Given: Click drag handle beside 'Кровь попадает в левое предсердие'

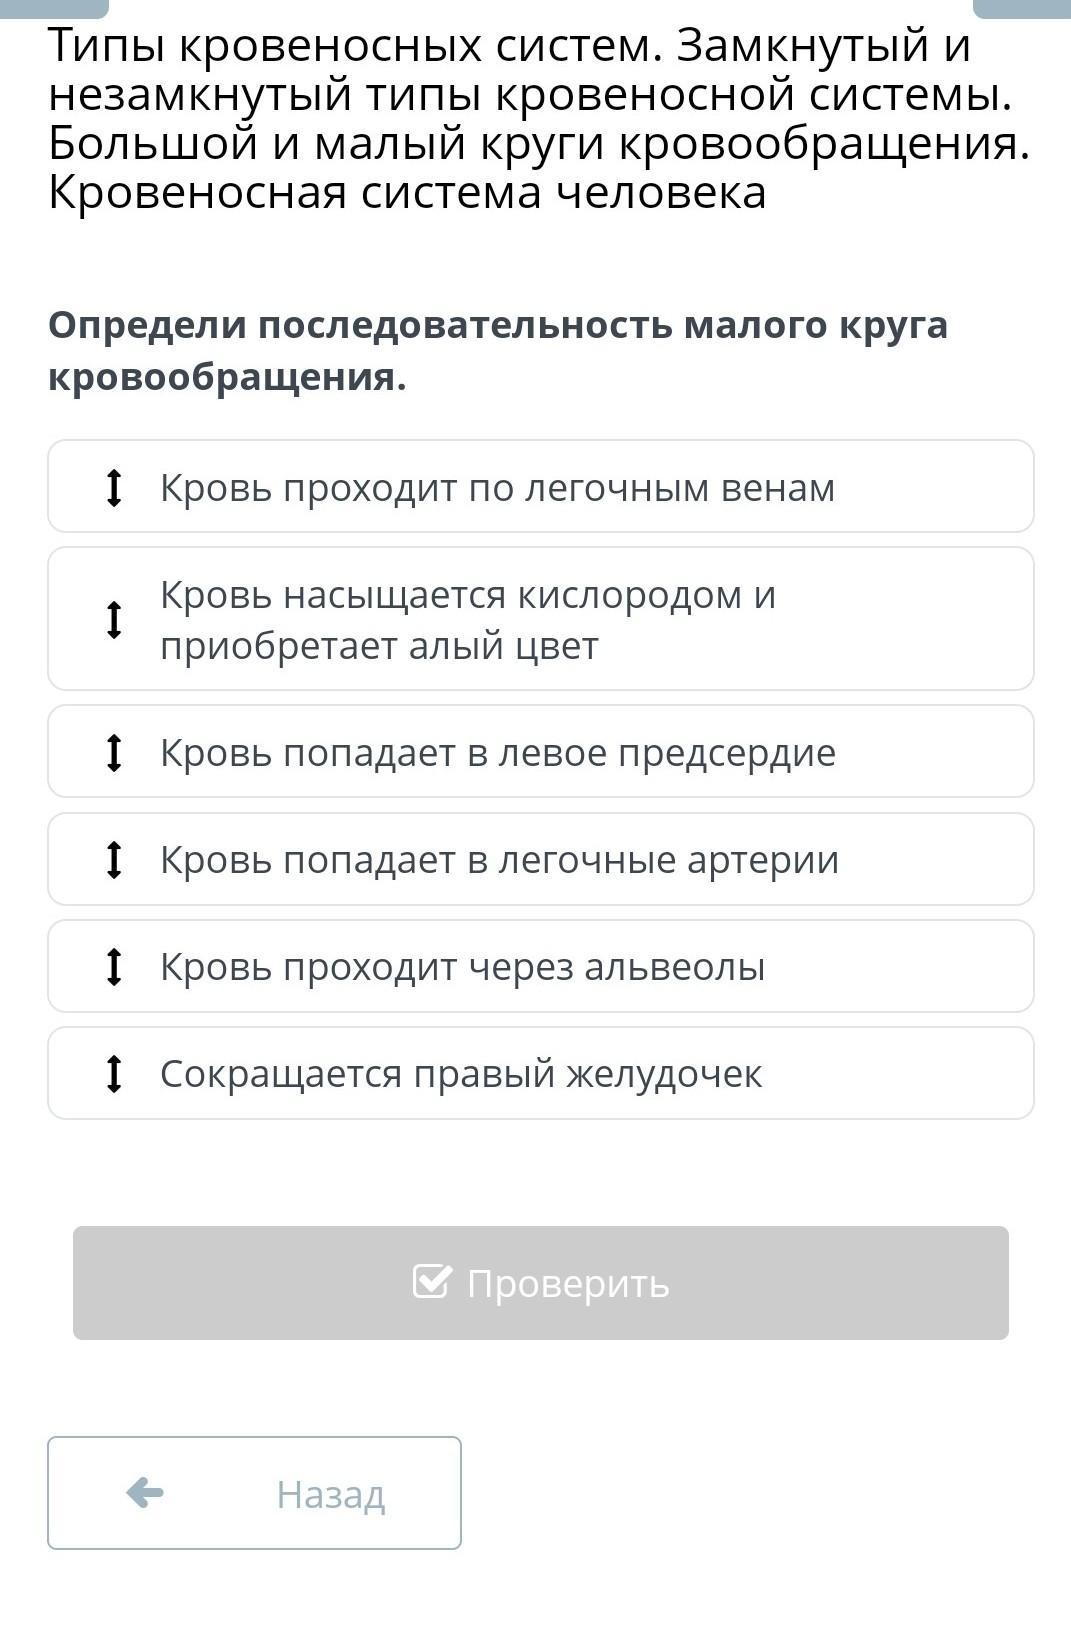Looking at the screenshot, I should 114,752.
